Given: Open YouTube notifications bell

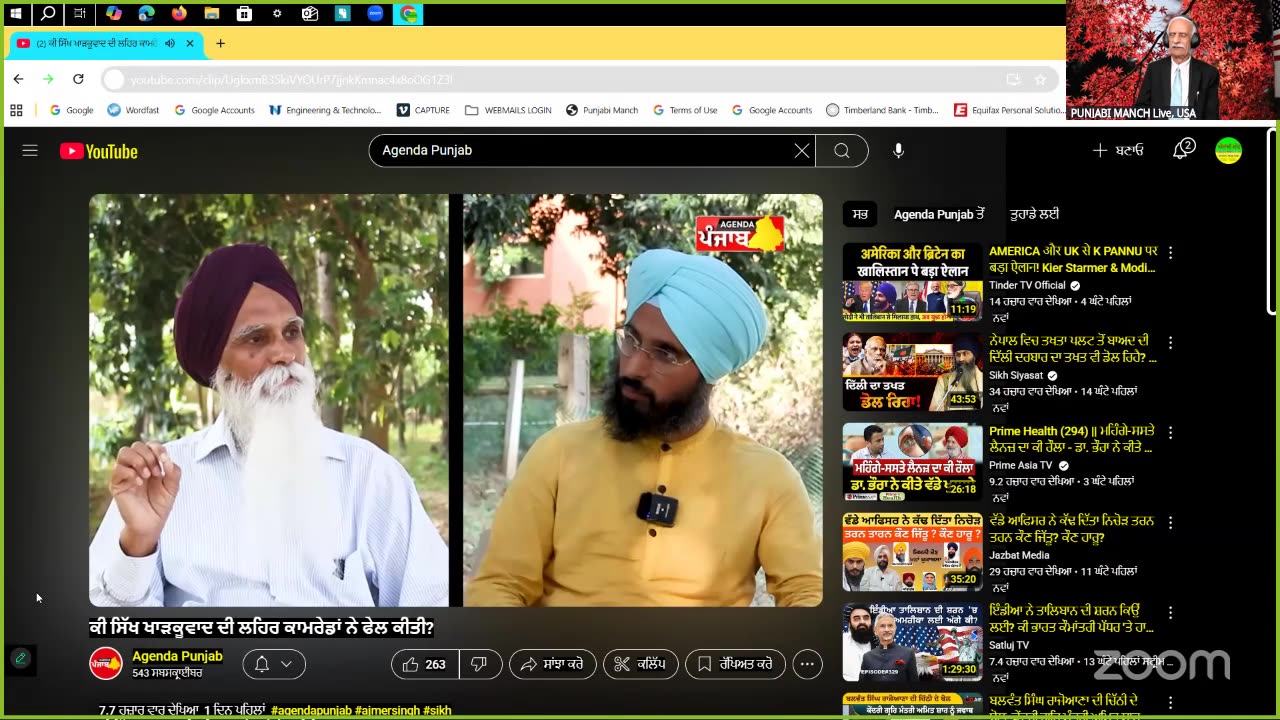Looking at the screenshot, I should (1183, 150).
